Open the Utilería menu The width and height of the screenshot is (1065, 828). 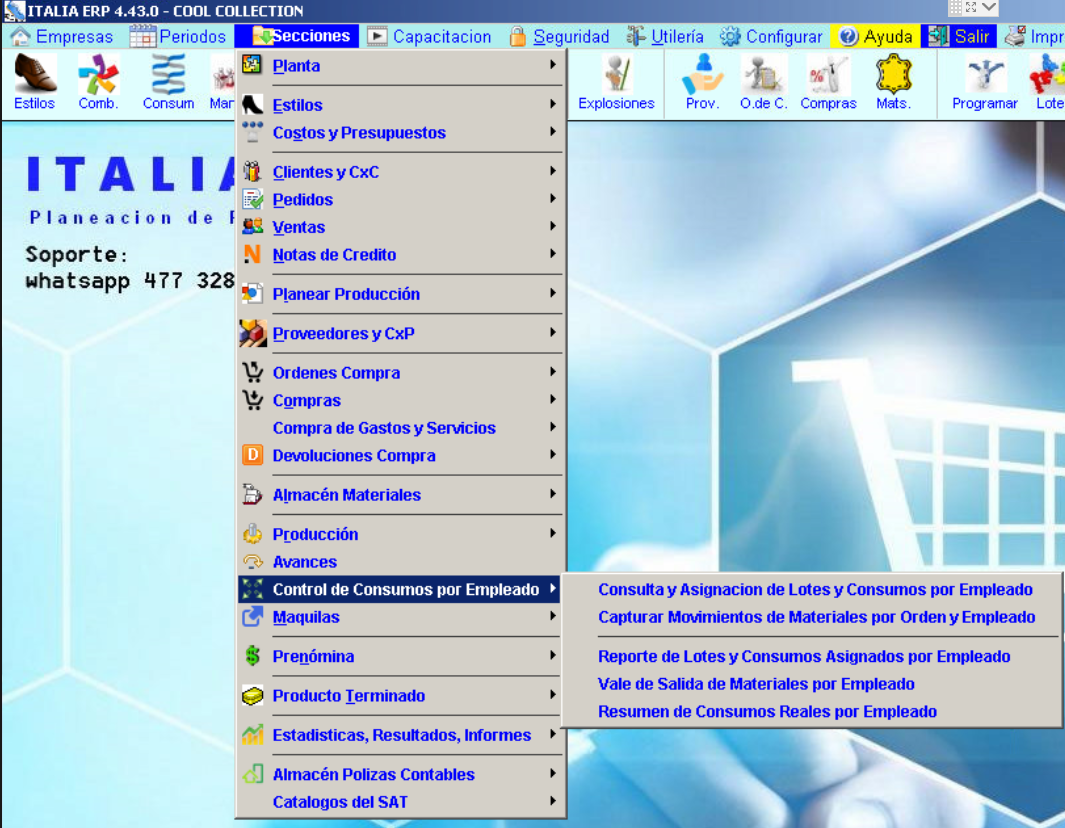pyautogui.click(x=666, y=36)
